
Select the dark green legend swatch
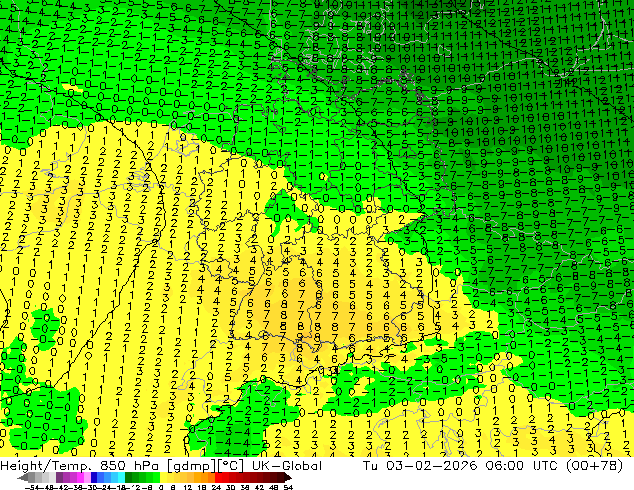click(x=129, y=478)
